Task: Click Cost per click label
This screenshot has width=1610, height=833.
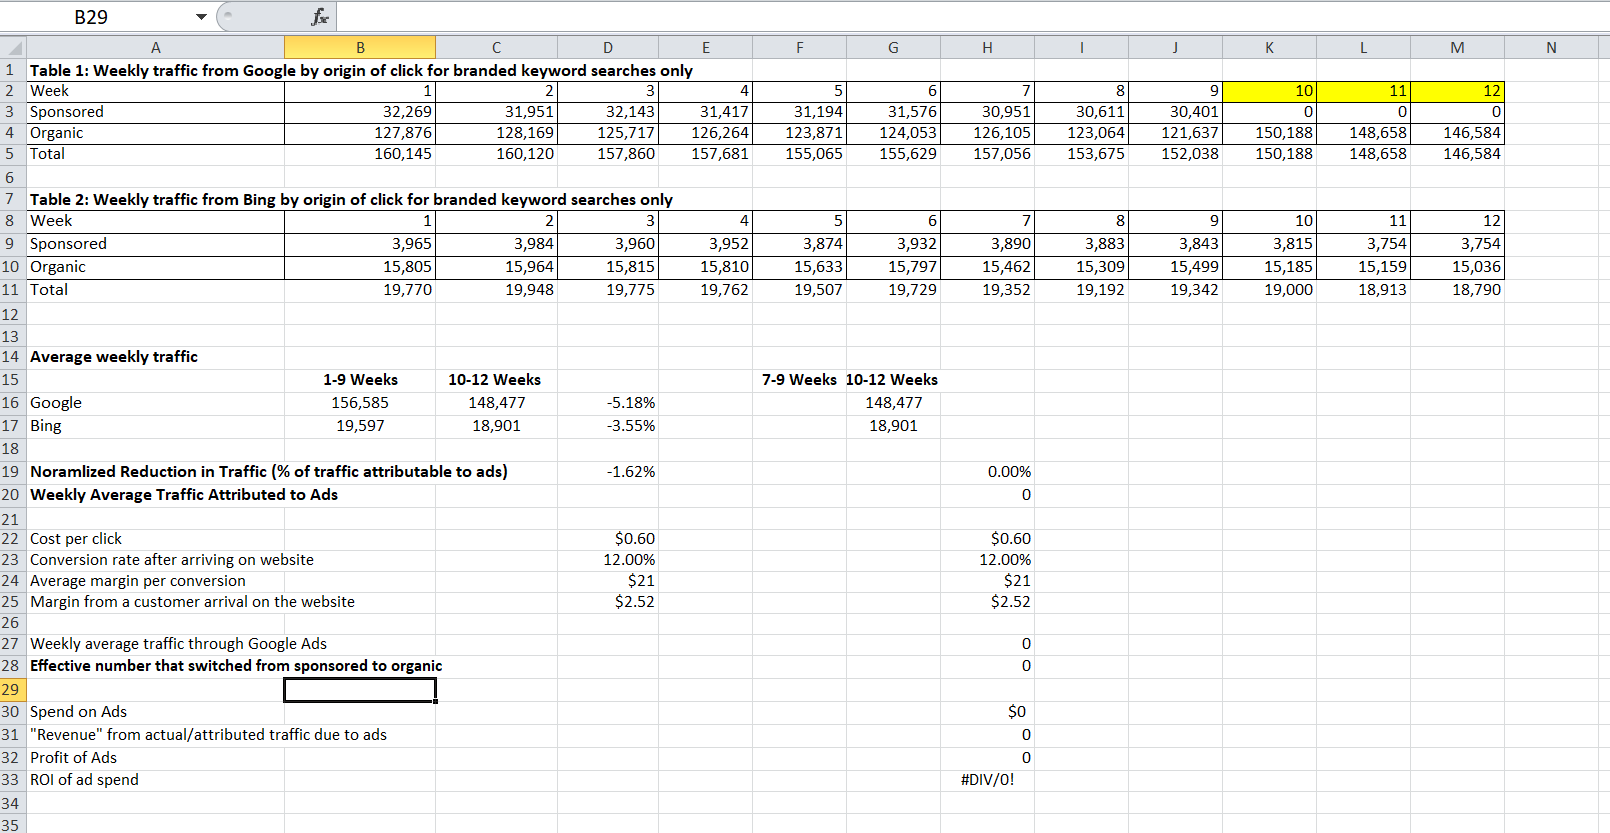Action: click(76, 539)
